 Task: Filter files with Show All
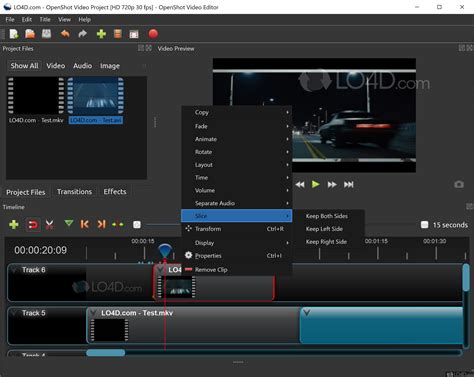[x=24, y=66]
